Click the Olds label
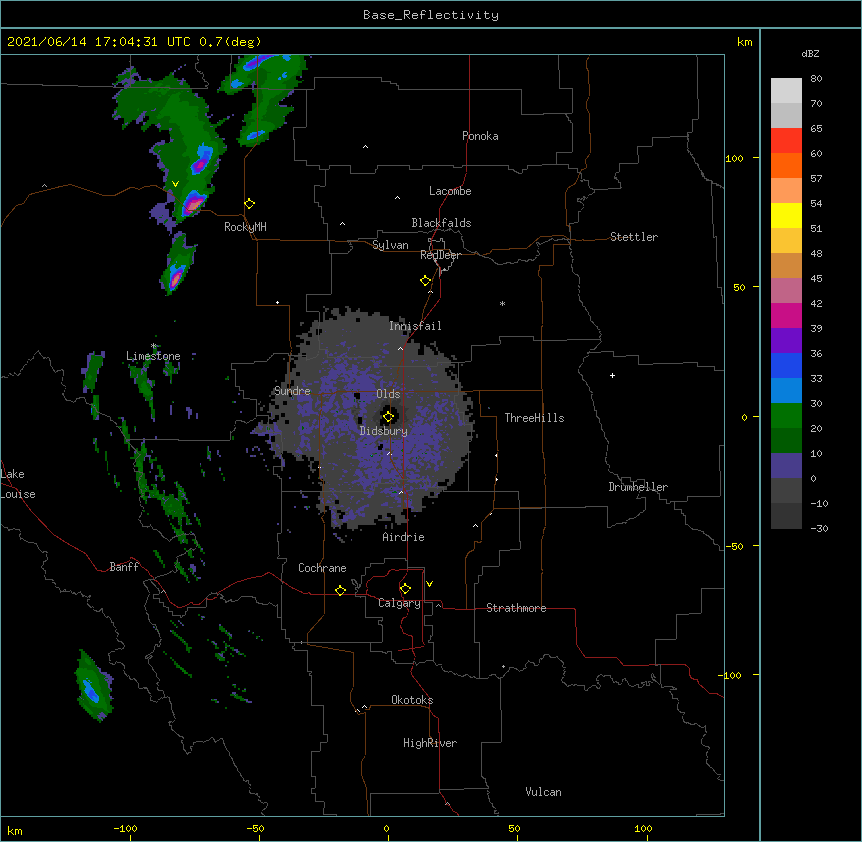The width and height of the screenshot is (862, 842). 388,394
